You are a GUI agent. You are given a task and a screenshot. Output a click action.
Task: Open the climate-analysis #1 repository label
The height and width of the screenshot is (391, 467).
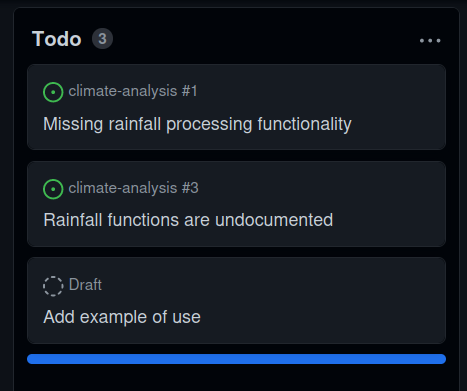coord(133,91)
